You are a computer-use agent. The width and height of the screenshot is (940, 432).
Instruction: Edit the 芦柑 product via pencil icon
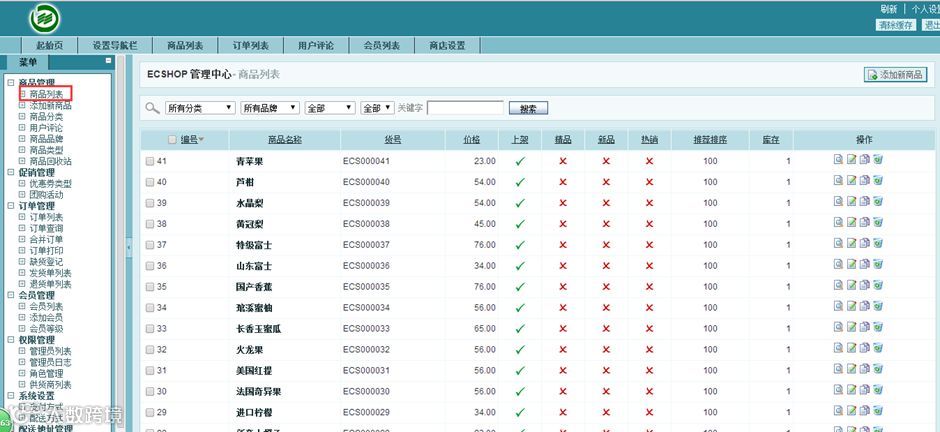pos(851,180)
